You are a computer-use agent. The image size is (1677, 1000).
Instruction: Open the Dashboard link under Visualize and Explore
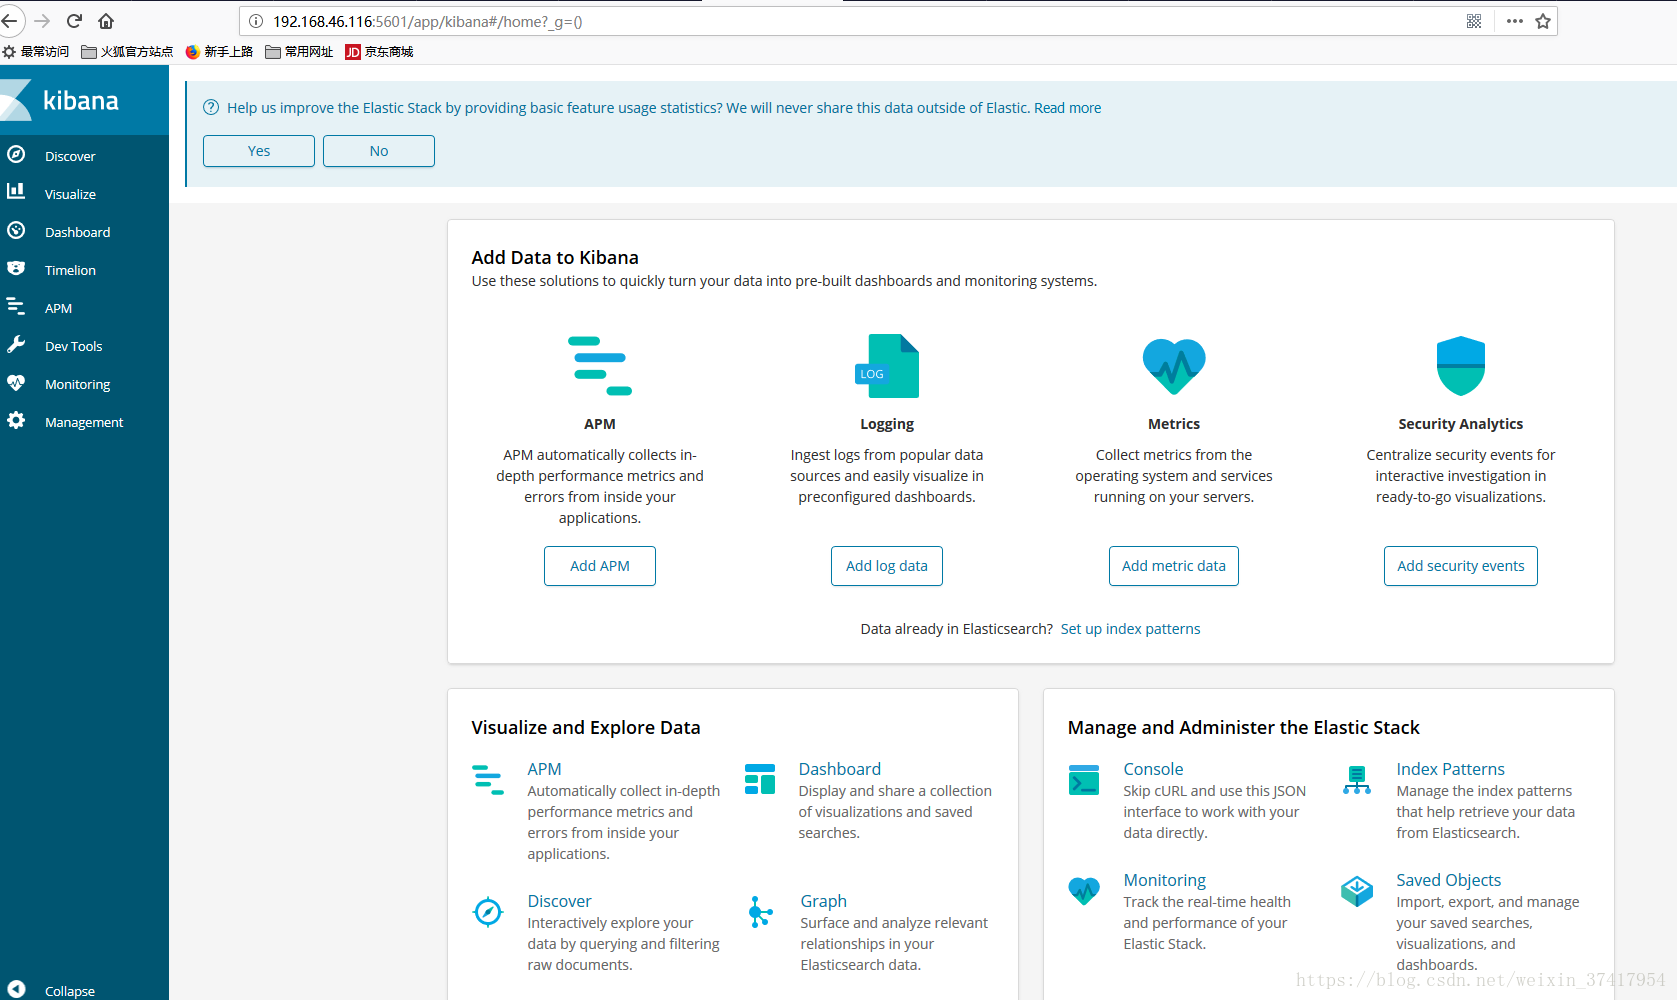840,769
